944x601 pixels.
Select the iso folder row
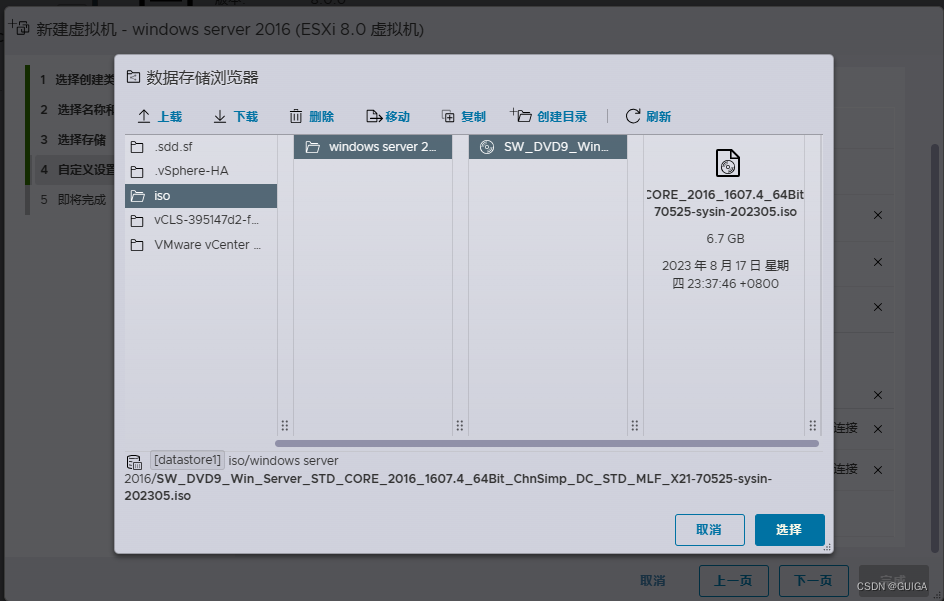coord(200,196)
